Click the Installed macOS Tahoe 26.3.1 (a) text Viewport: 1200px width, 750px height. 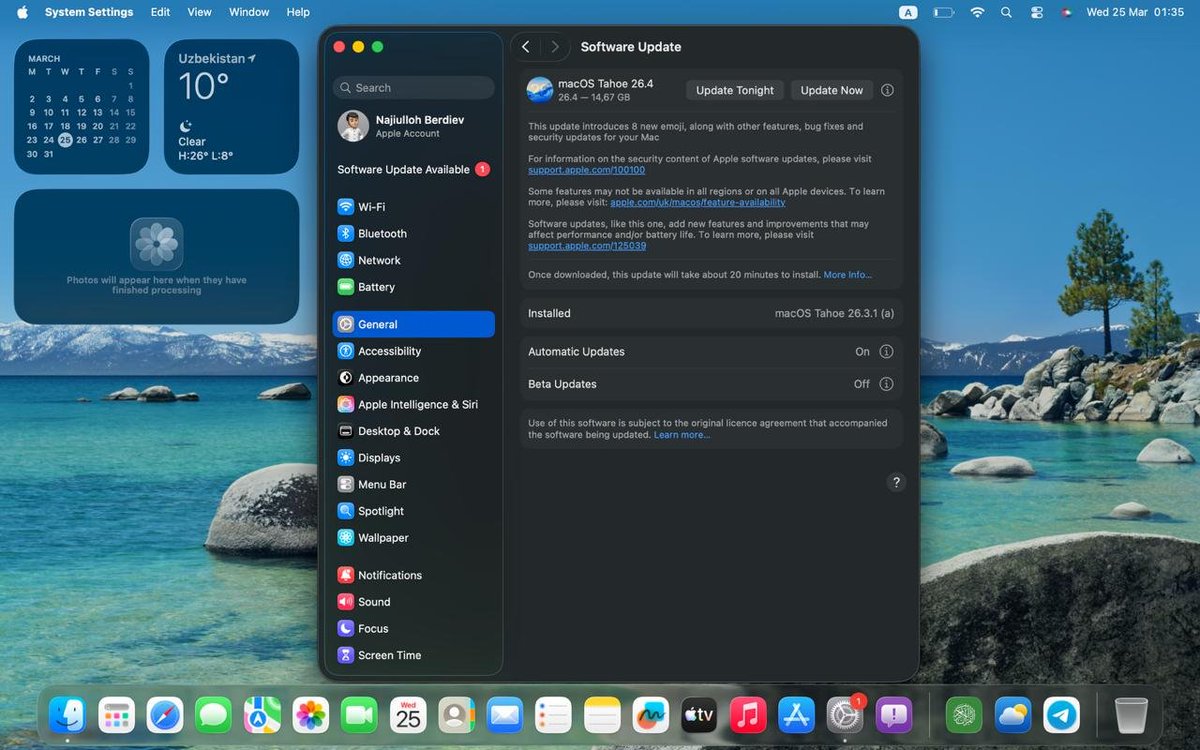point(835,314)
